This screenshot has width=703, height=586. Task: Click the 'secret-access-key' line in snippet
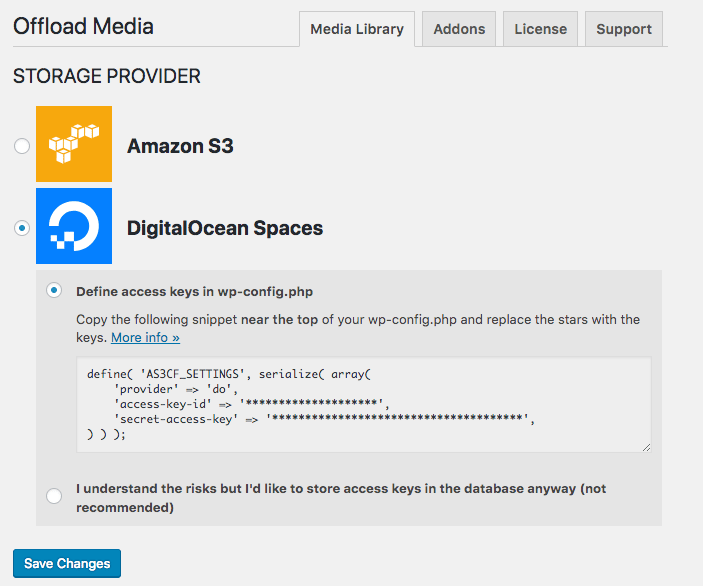tap(325, 419)
